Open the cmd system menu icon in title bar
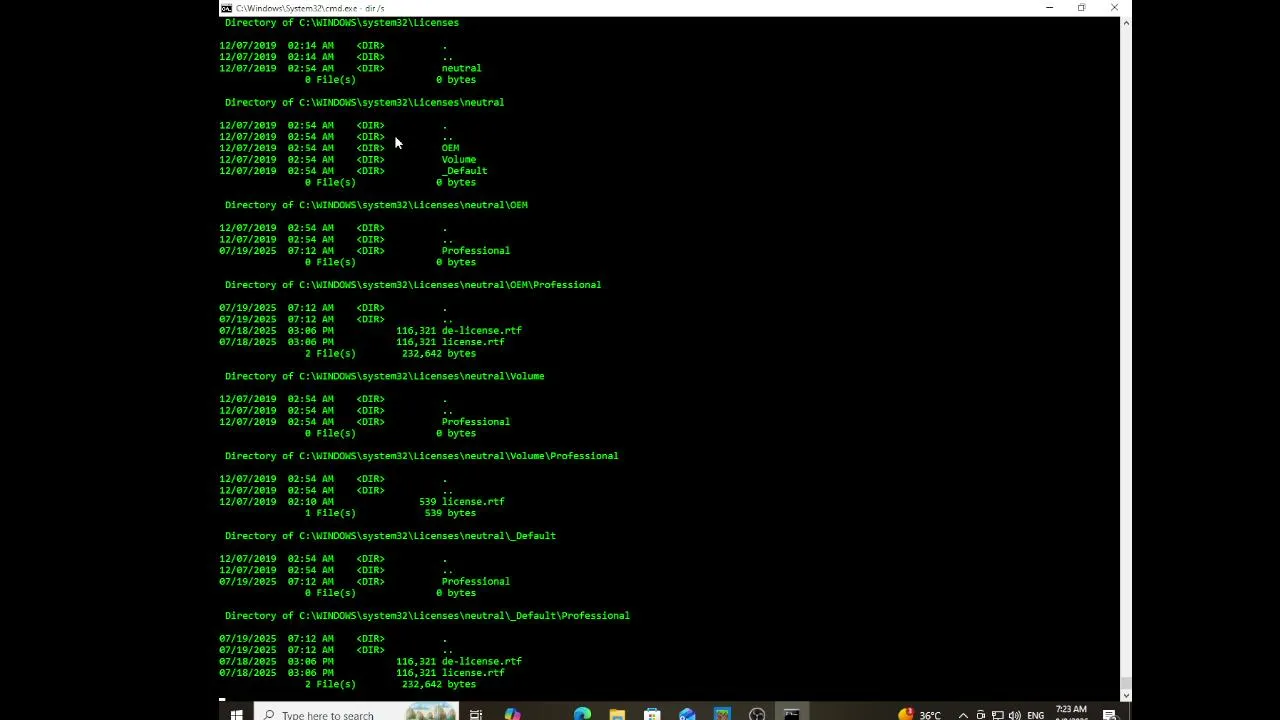 pos(227,8)
